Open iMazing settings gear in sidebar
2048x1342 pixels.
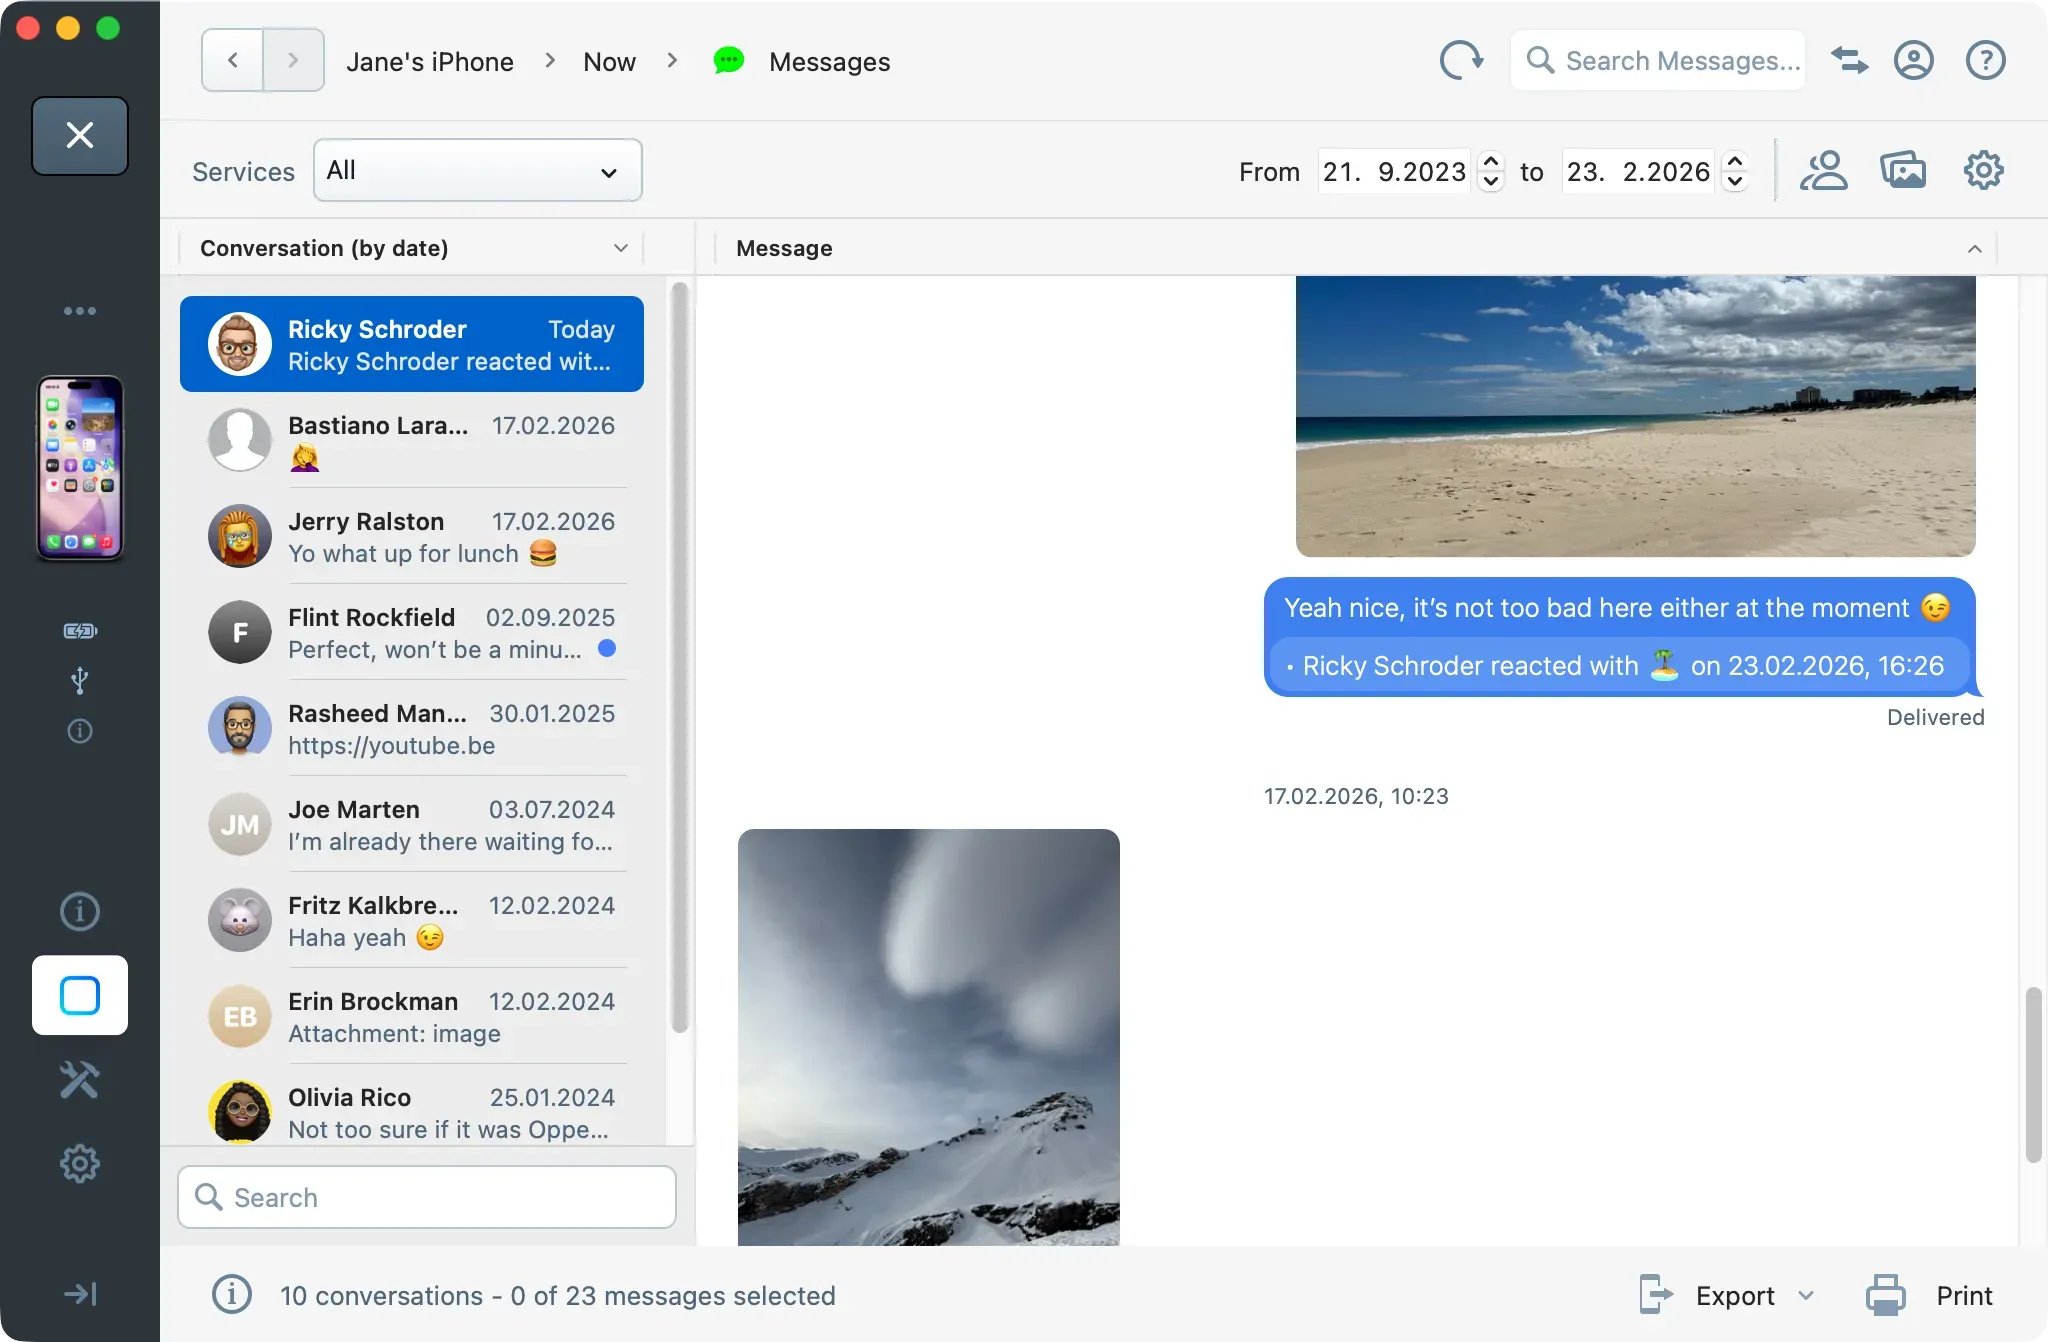tap(79, 1163)
